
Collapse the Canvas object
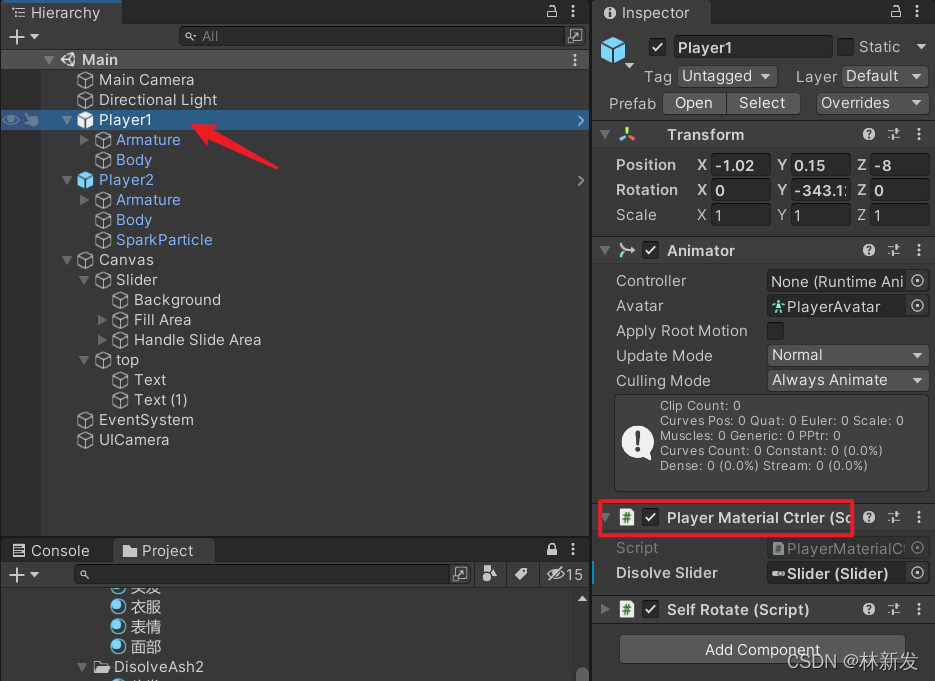[x=67, y=260]
